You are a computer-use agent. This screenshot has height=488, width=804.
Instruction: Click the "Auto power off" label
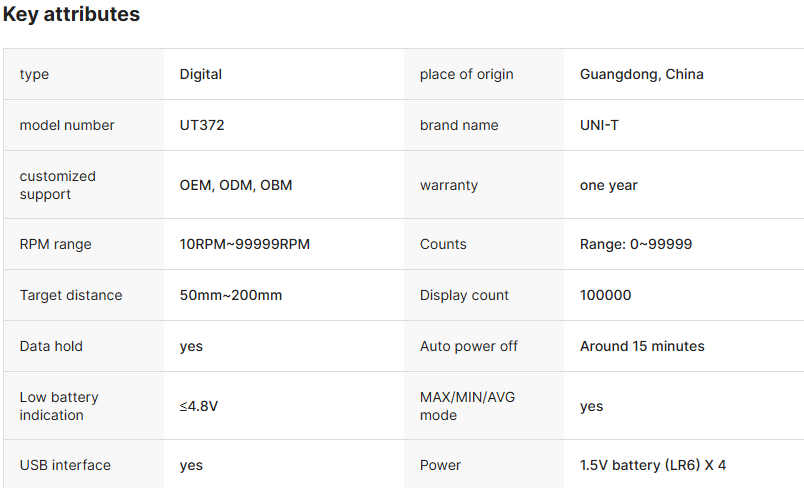pos(469,346)
